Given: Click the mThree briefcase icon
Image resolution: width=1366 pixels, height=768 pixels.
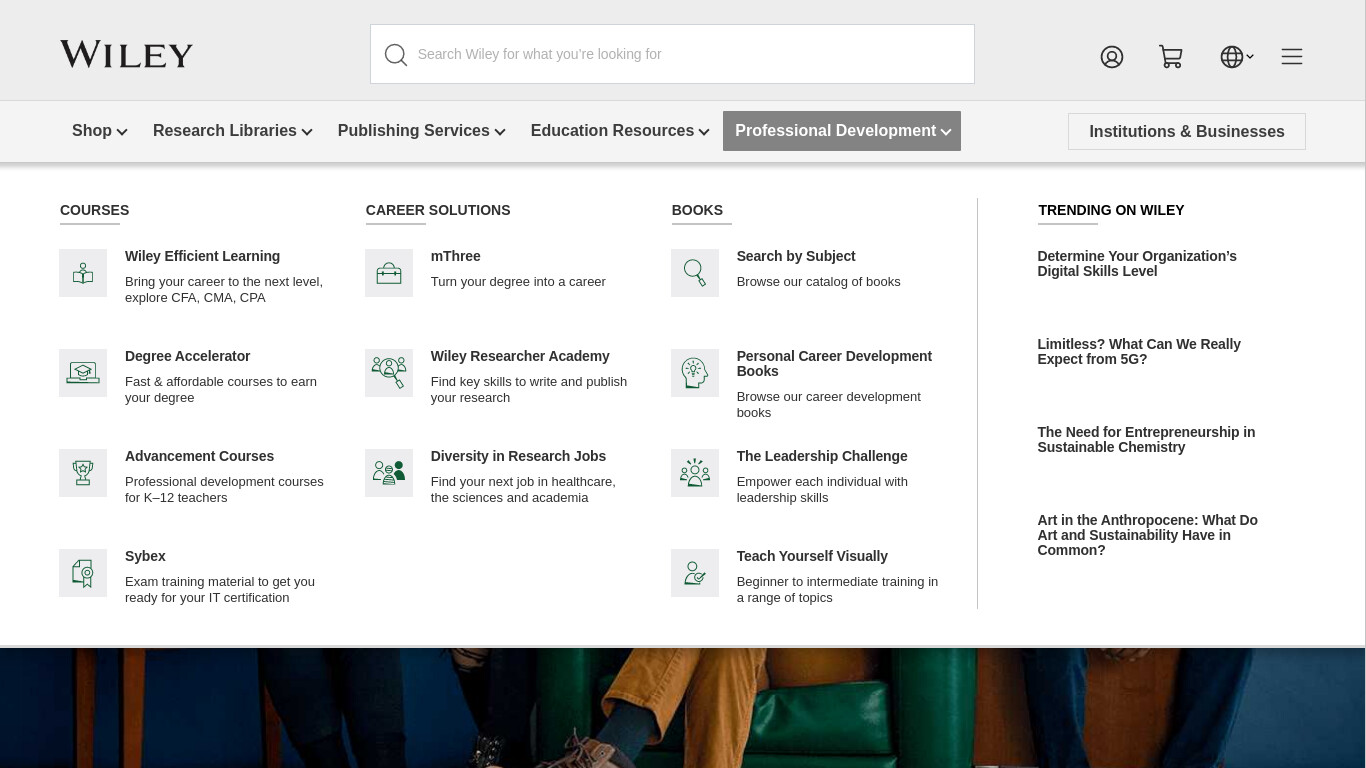Looking at the screenshot, I should coord(389,273).
